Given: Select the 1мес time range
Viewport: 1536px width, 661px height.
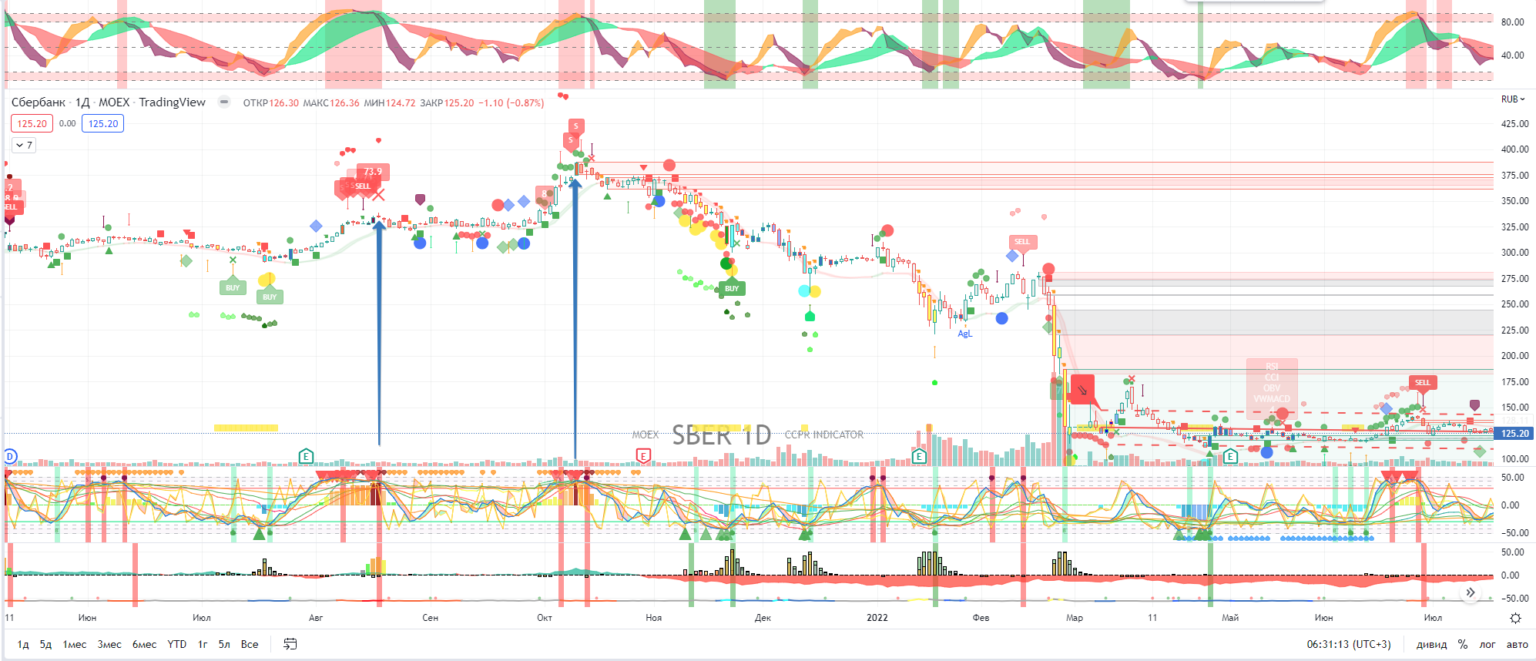Looking at the screenshot, I should coord(76,644).
